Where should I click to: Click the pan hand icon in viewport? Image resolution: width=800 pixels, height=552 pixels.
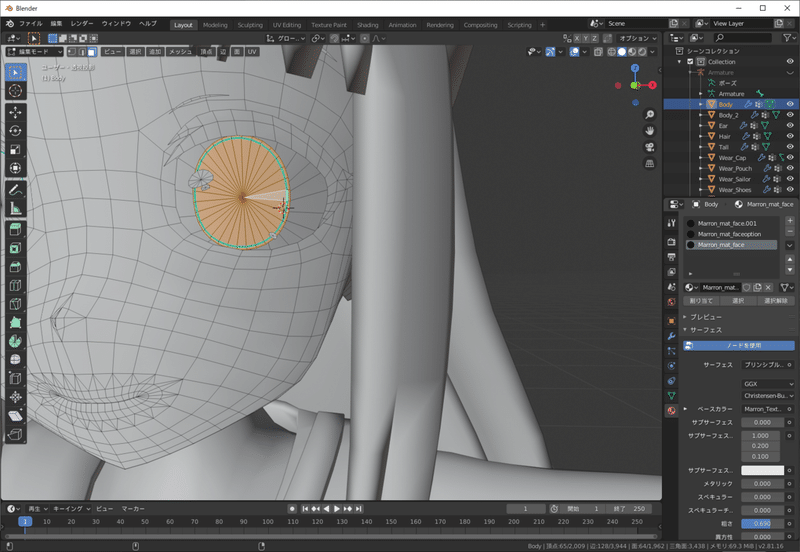pos(649,130)
